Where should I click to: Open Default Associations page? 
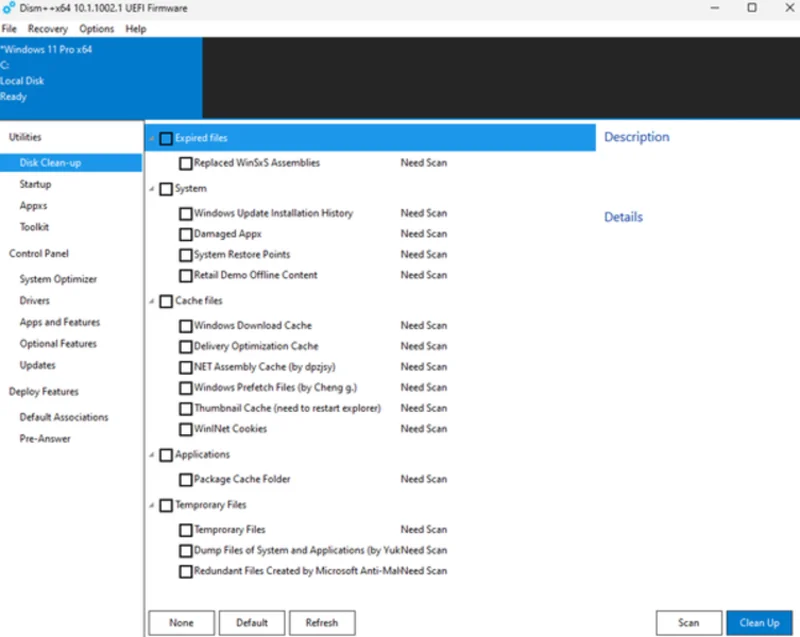[64, 417]
